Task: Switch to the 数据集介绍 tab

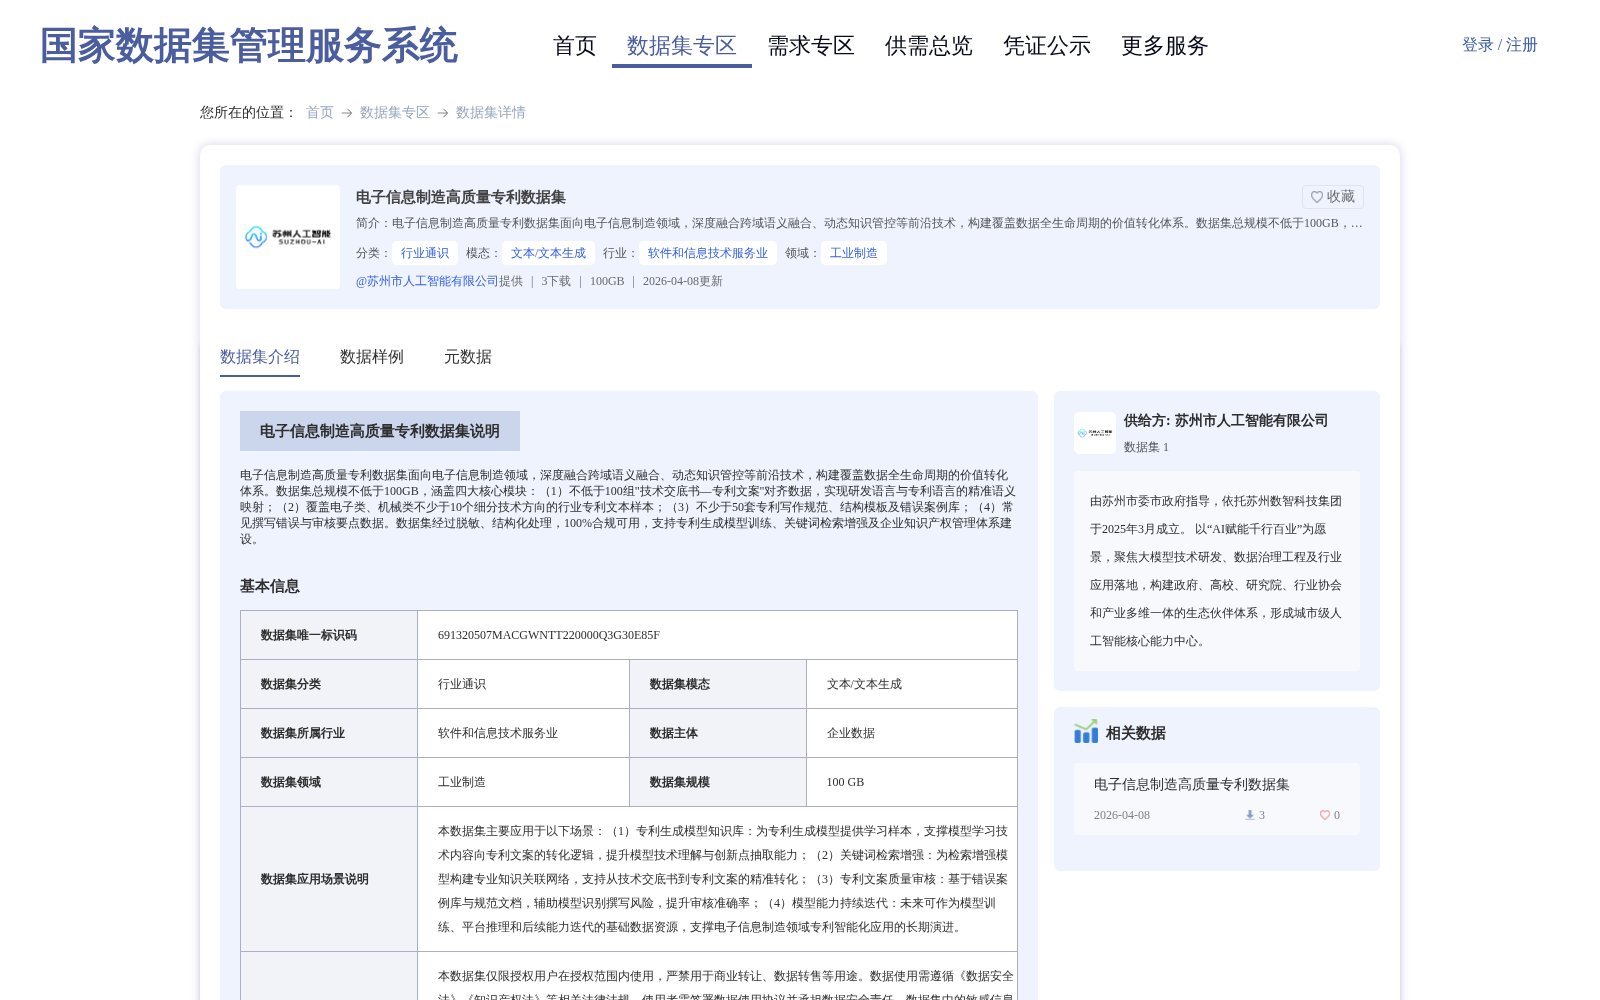Action: [260, 357]
